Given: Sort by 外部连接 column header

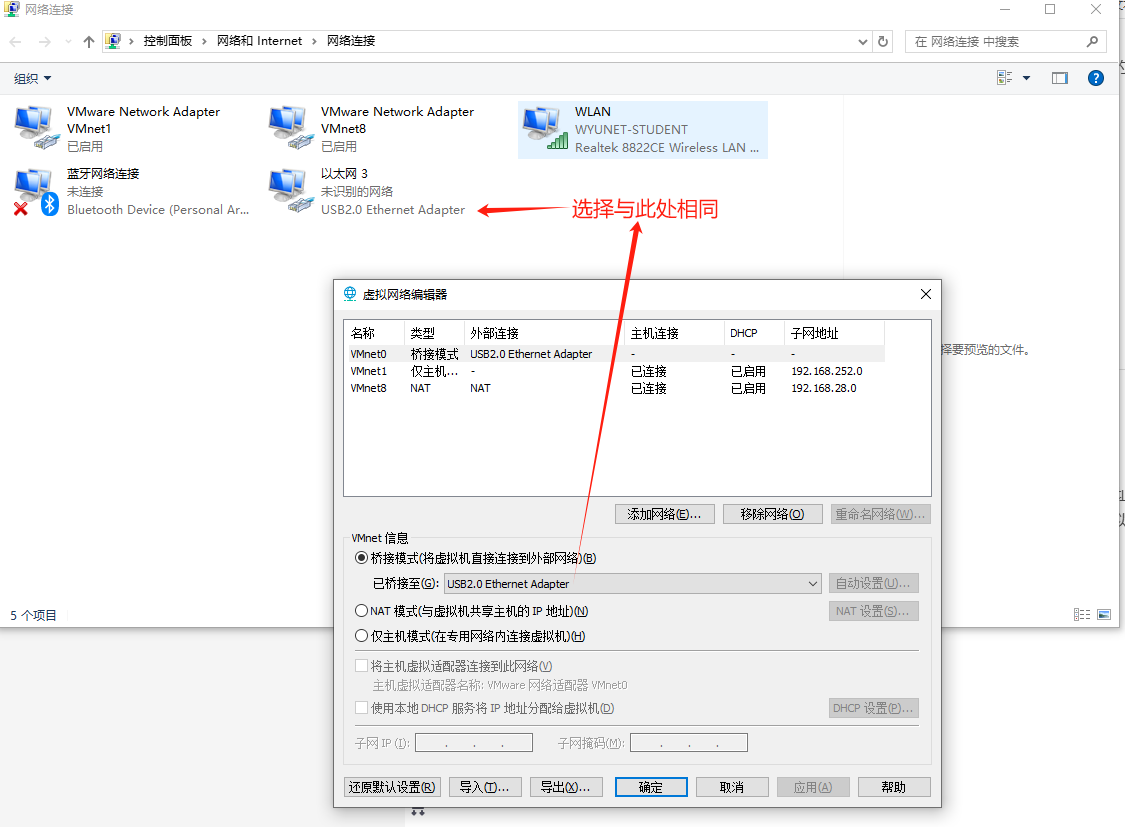Looking at the screenshot, I should [x=545, y=333].
